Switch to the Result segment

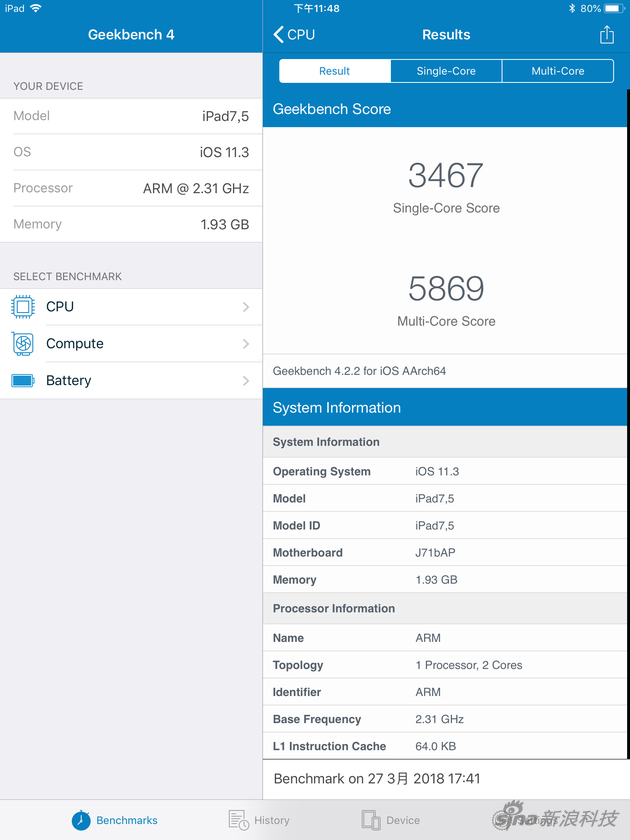[335, 71]
